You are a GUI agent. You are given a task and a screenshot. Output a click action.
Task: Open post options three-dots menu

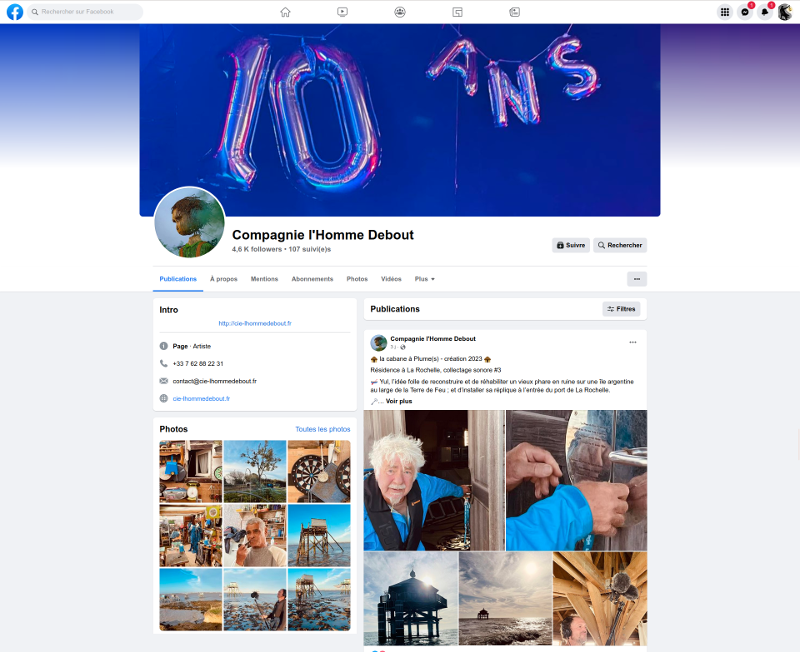click(x=632, y=342)
